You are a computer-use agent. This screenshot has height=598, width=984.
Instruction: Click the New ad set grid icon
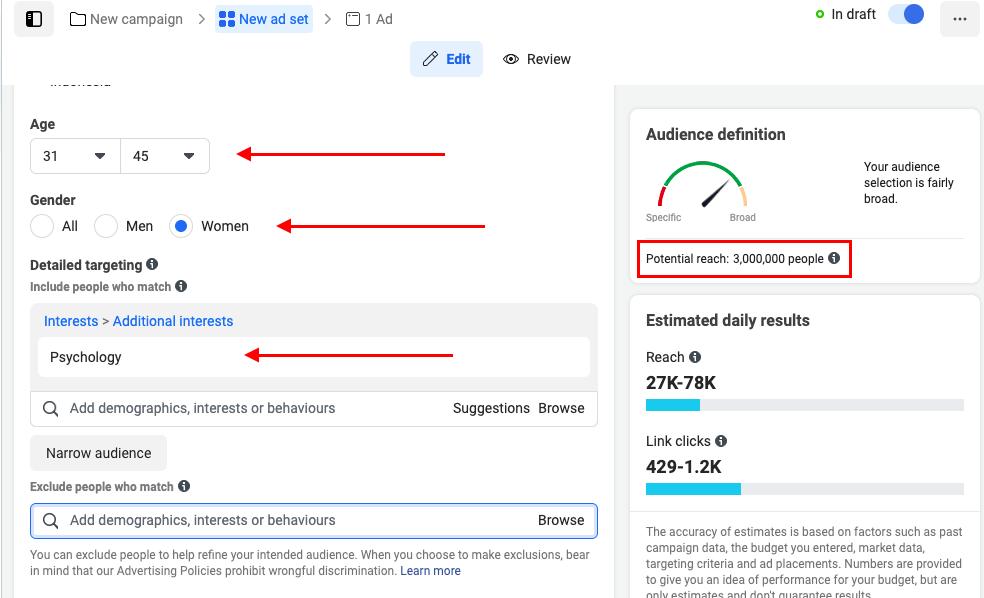tap(227, 19)
